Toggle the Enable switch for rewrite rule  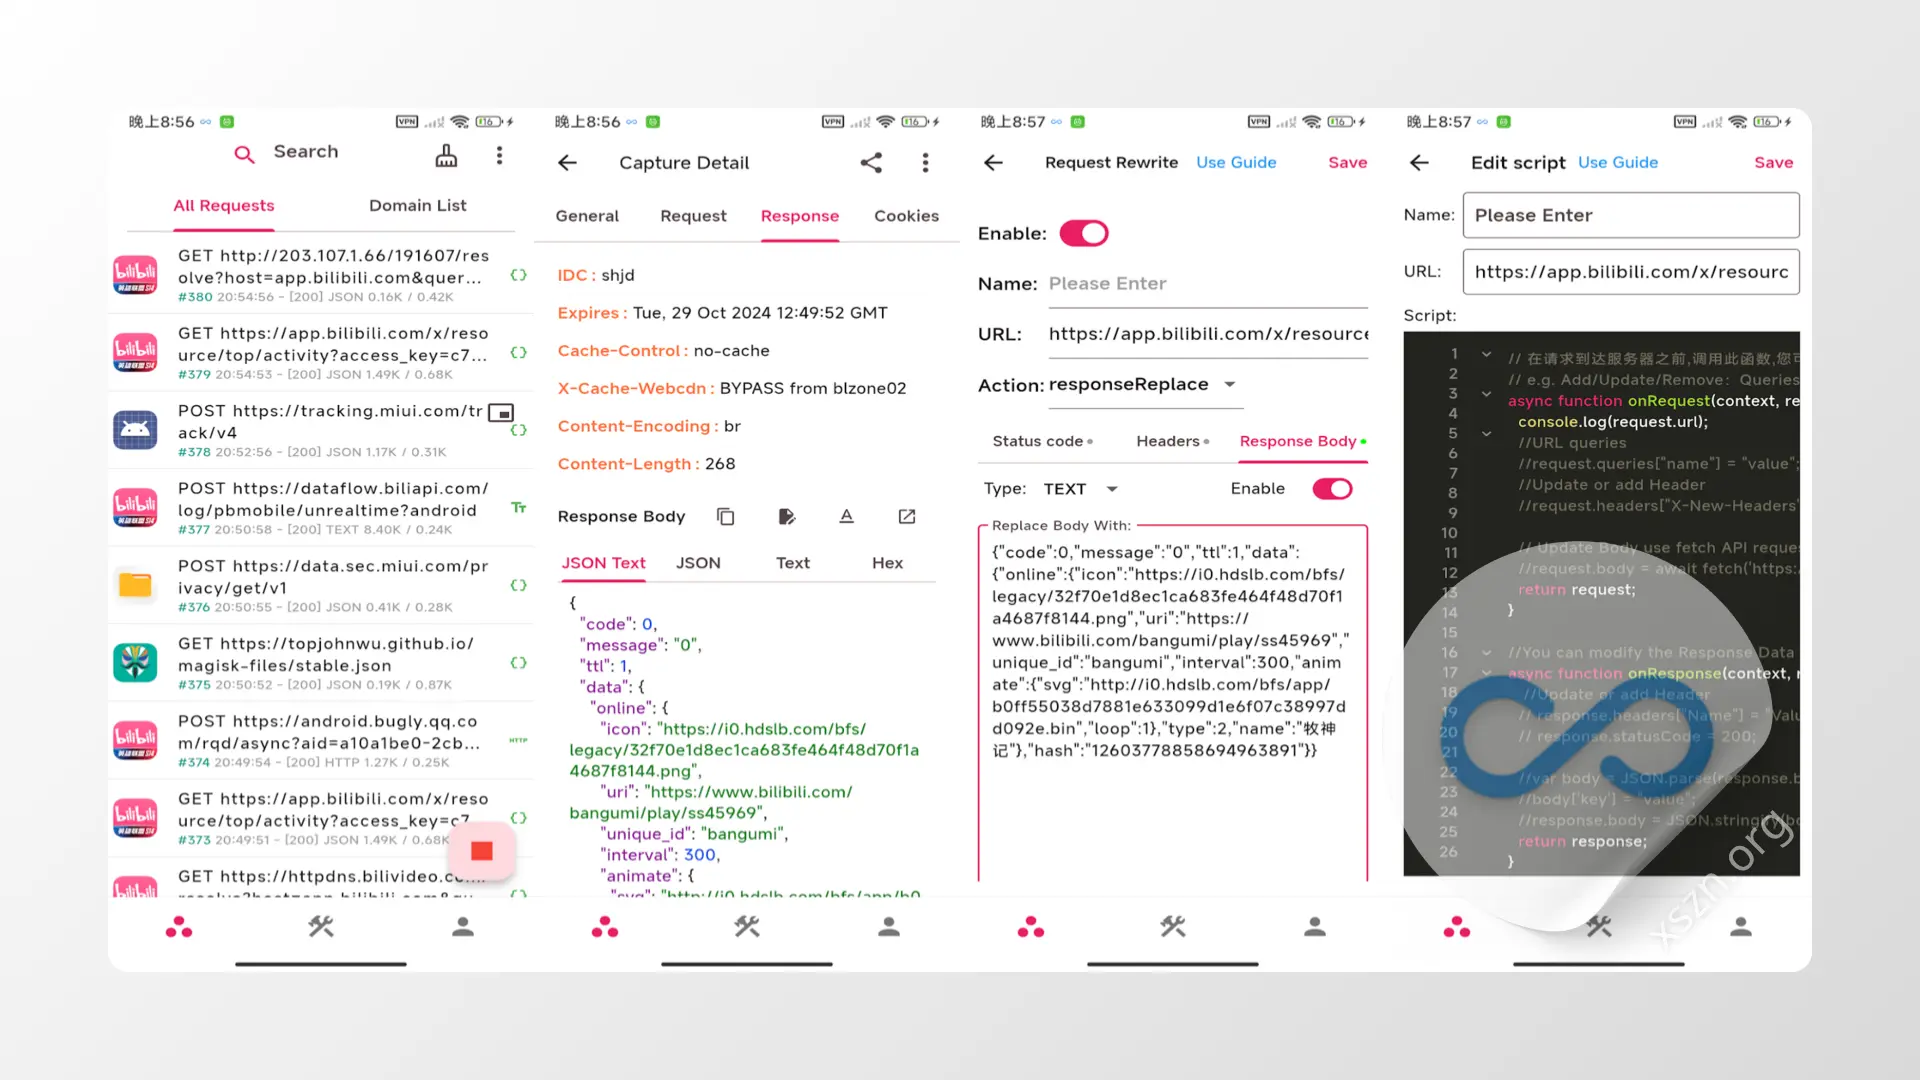point(1084,234)
